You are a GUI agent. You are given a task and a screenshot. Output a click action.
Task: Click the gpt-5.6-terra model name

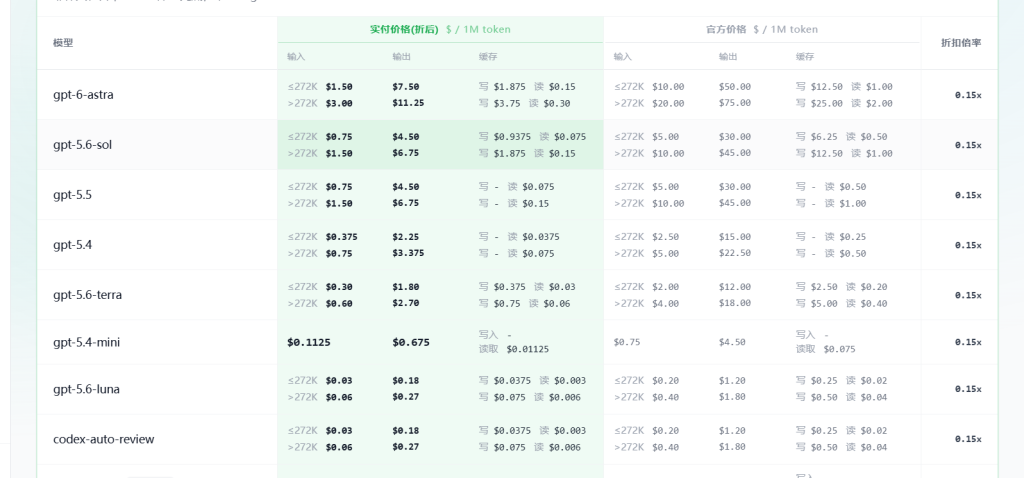[x=88, y=295]
